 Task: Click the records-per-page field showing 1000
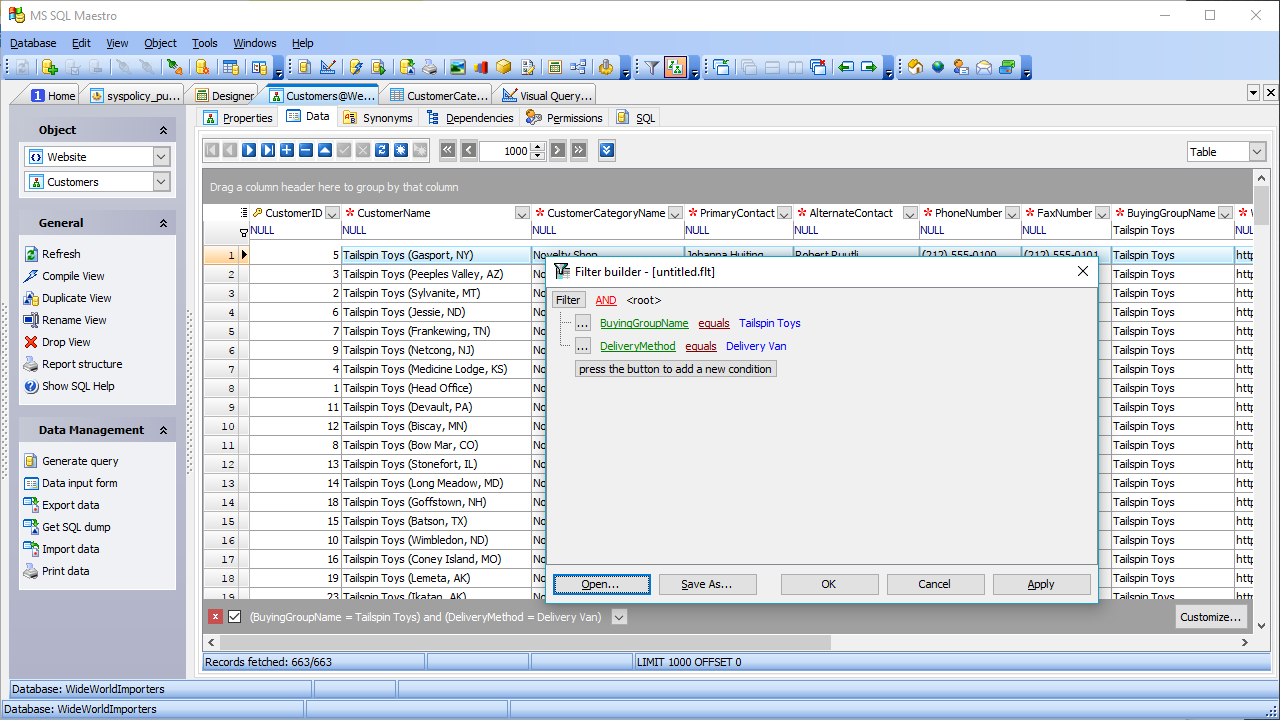click(x=505, y=151)
